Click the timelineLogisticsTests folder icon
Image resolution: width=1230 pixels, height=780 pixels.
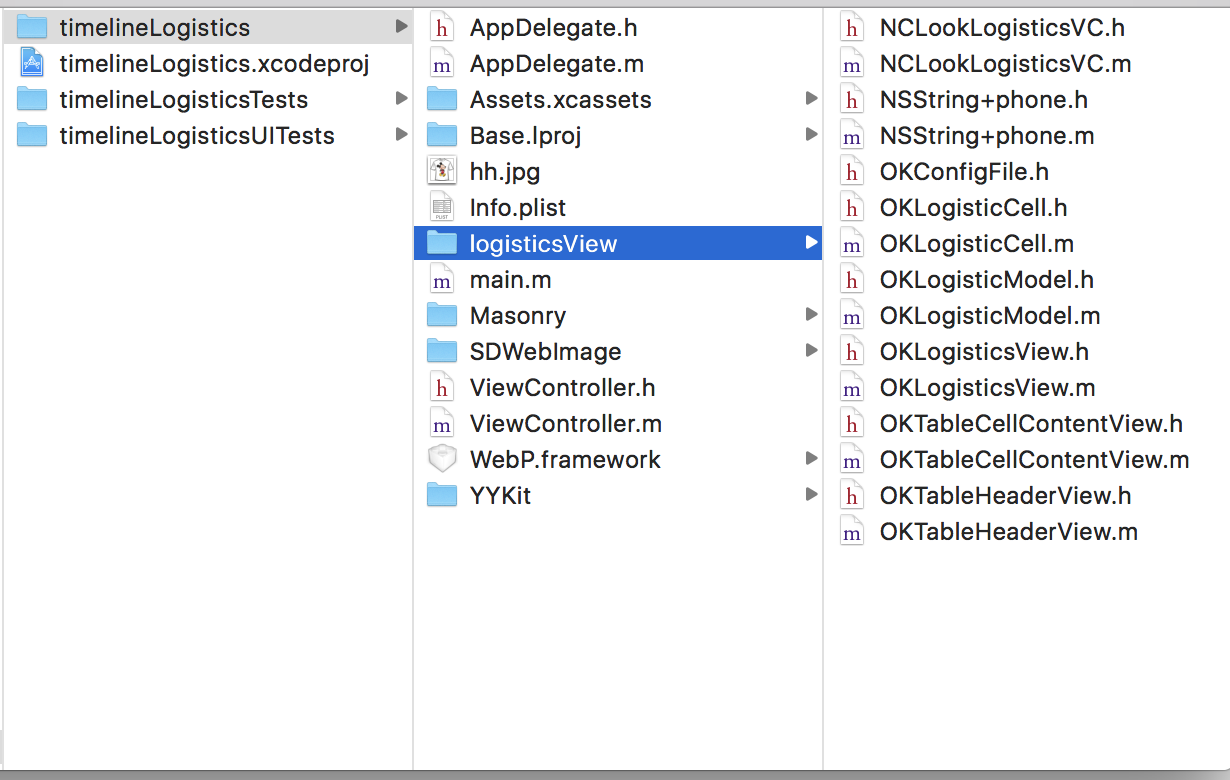coord(32,99)
